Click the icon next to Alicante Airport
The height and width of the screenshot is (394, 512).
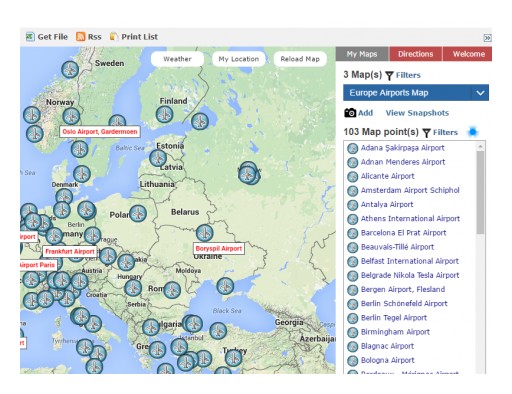coord(352,177)
